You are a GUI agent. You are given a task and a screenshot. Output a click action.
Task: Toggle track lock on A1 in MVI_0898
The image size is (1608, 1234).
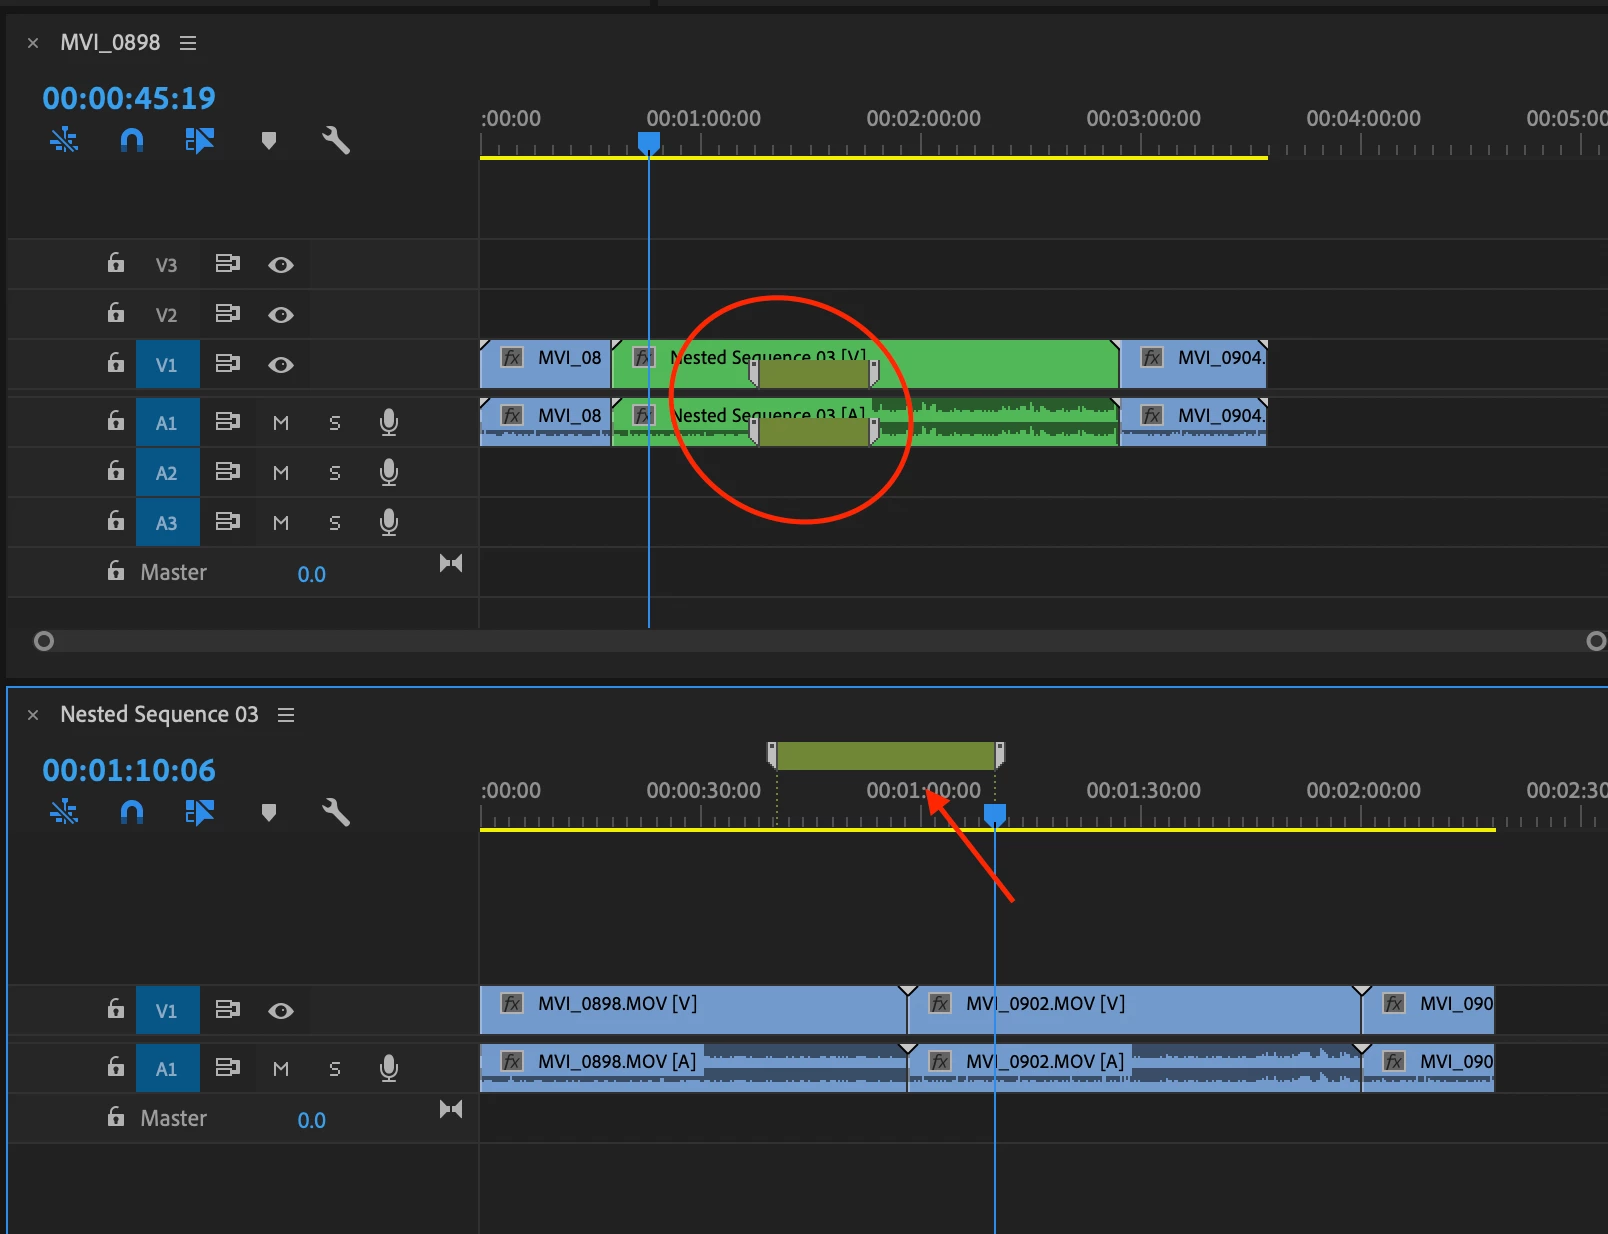pyautogui.click(x=116, y=421)
